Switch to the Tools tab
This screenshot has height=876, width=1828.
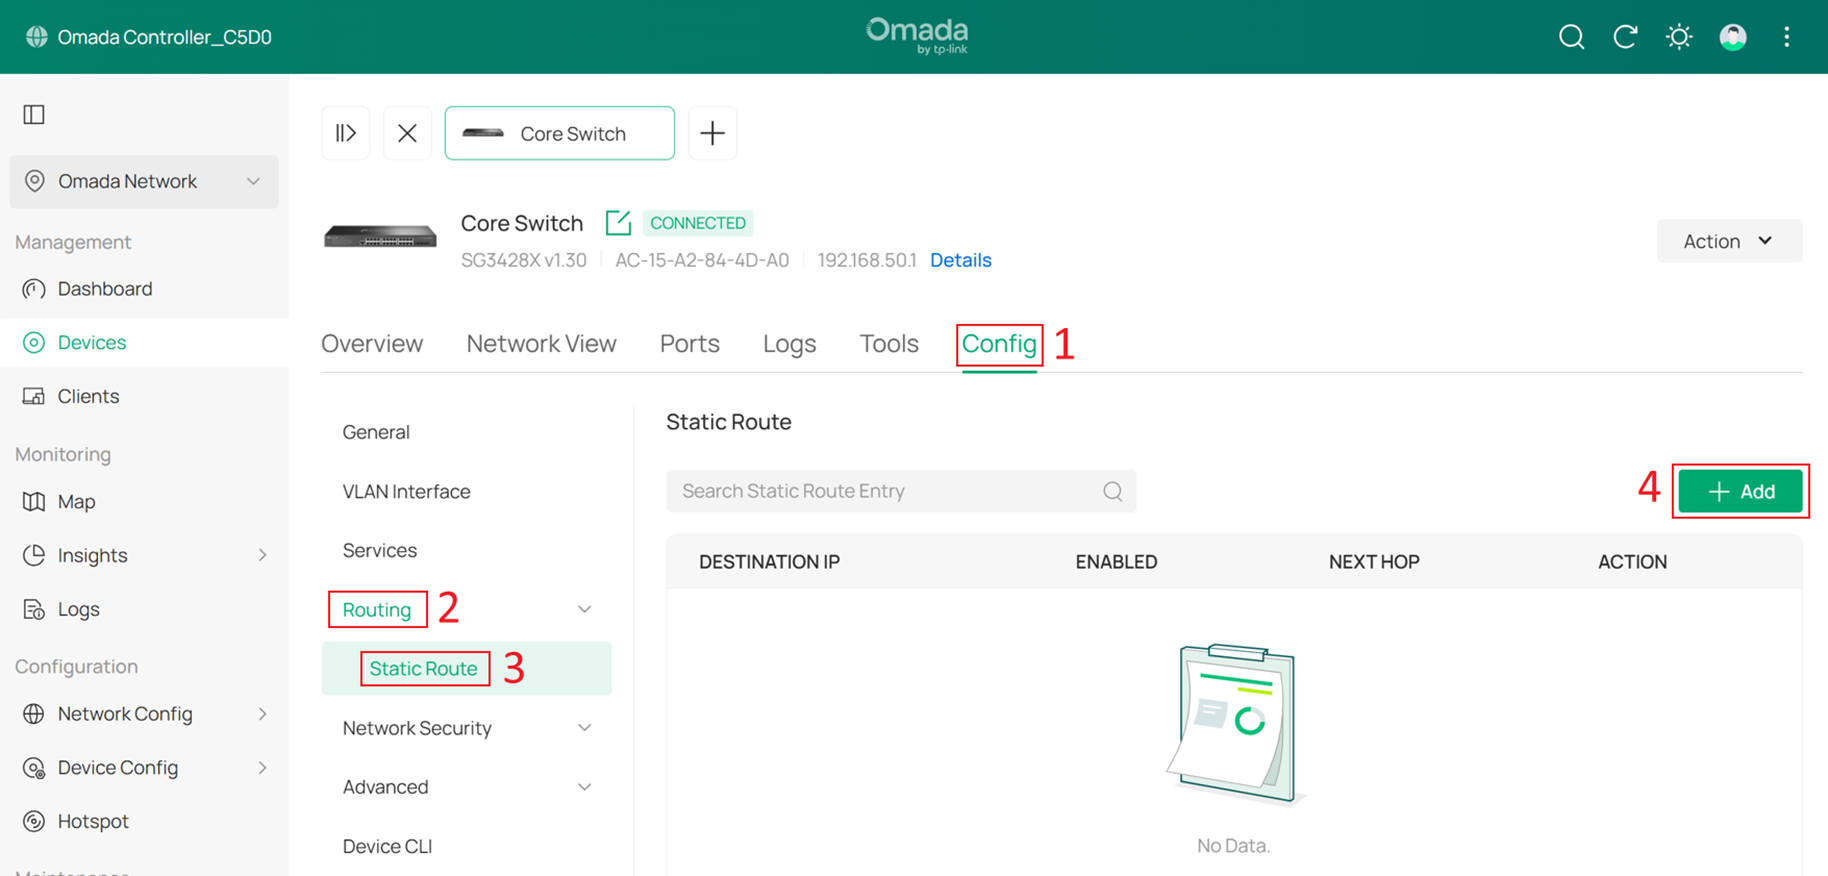click(889, 344)
